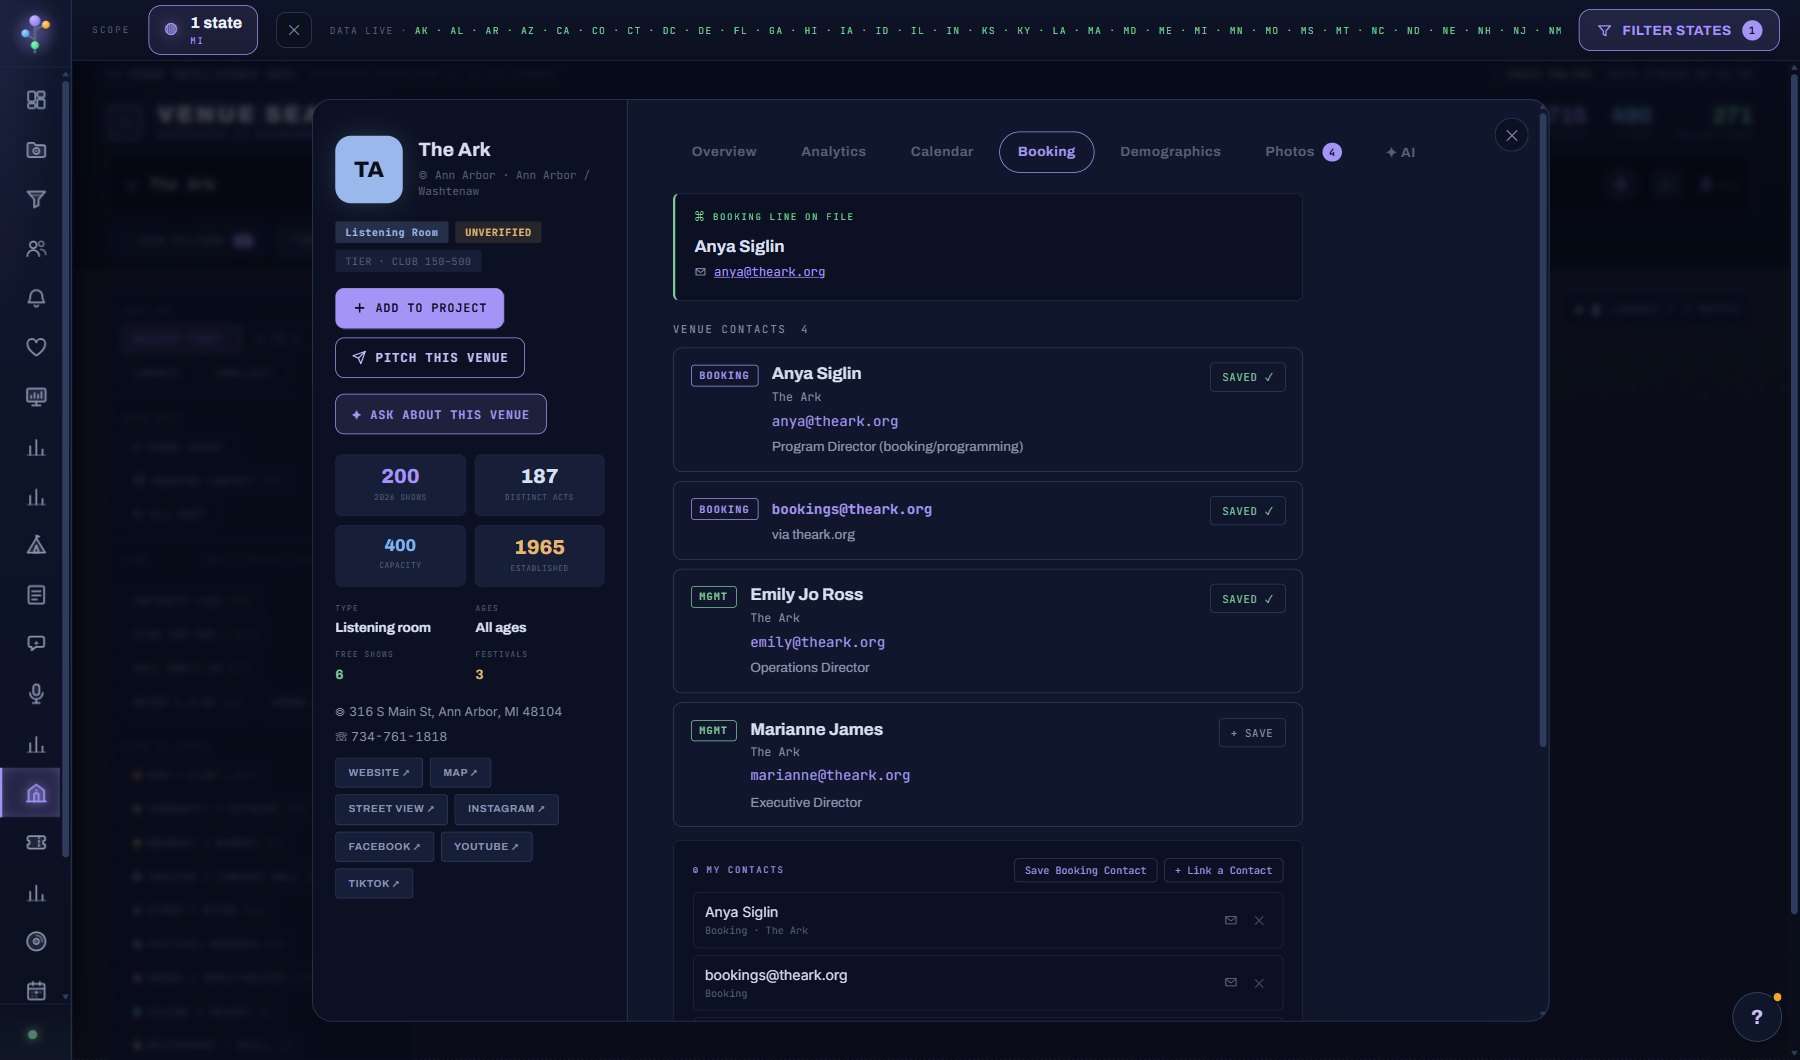1800x1060 pixels.
Task: Click the app logo at top left
Action: (36, 31)
